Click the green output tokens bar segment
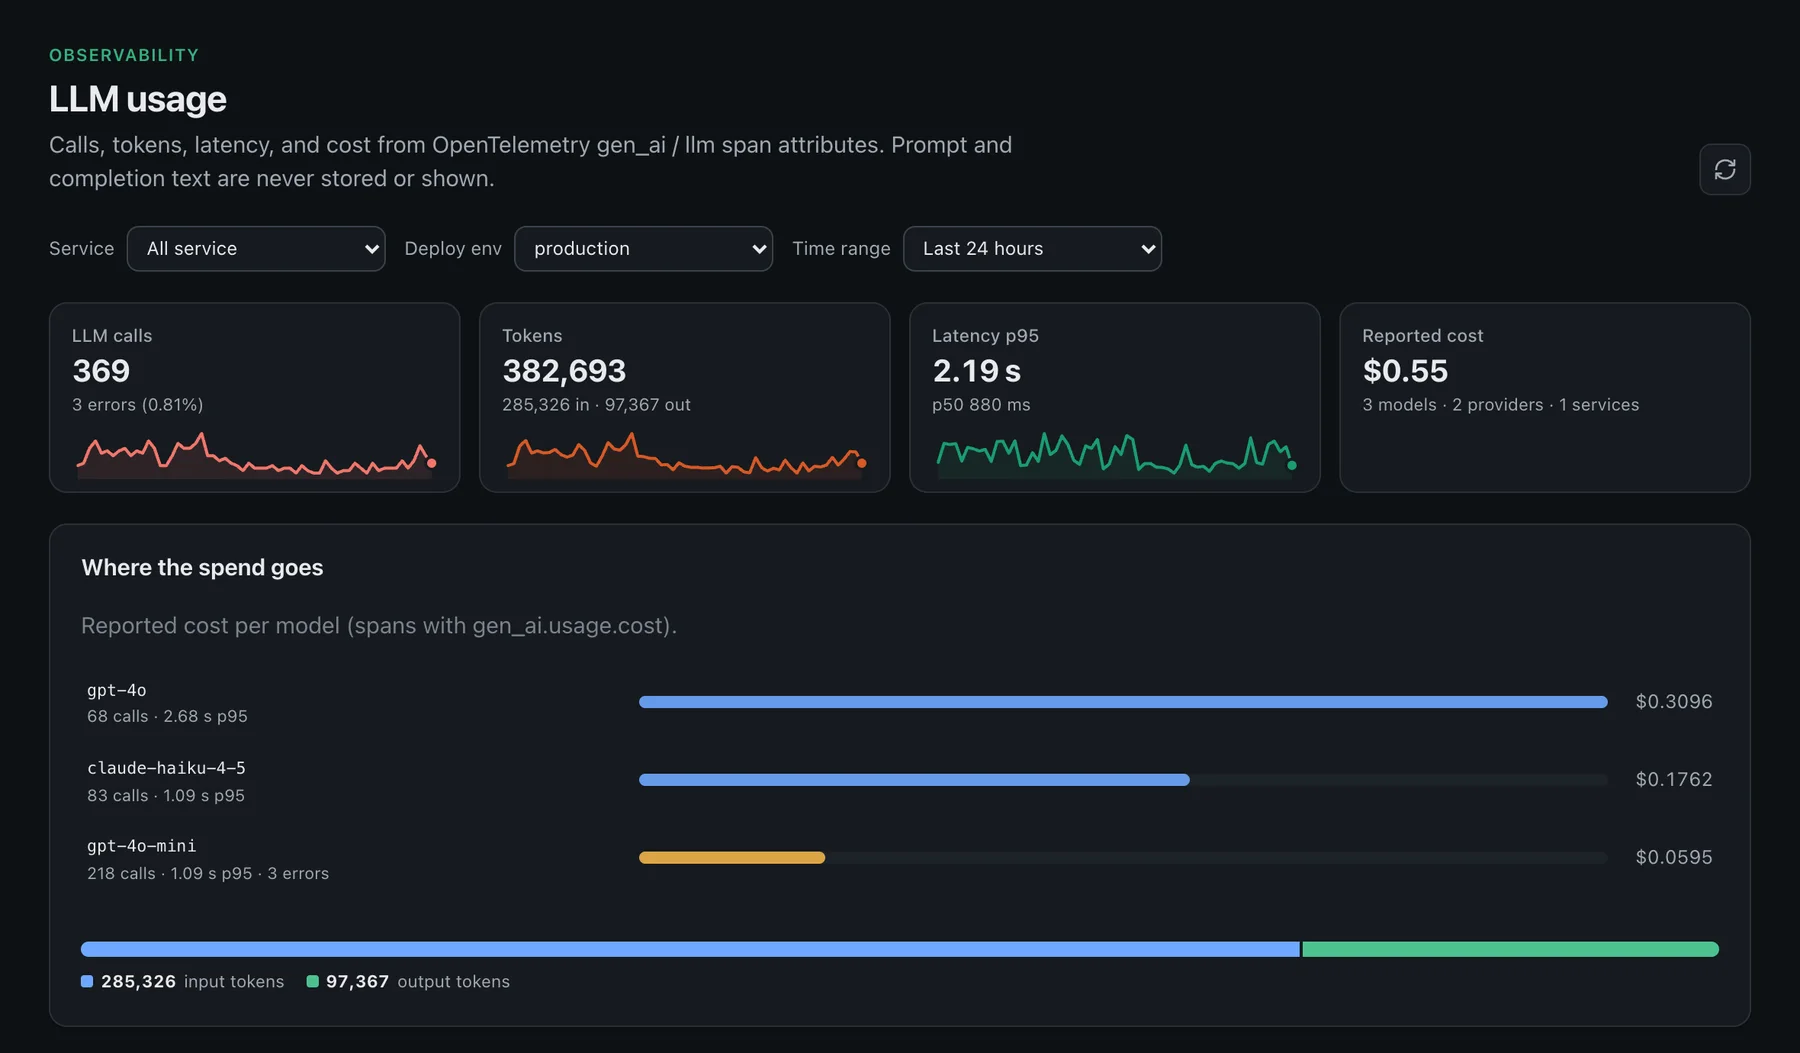 1510,949
